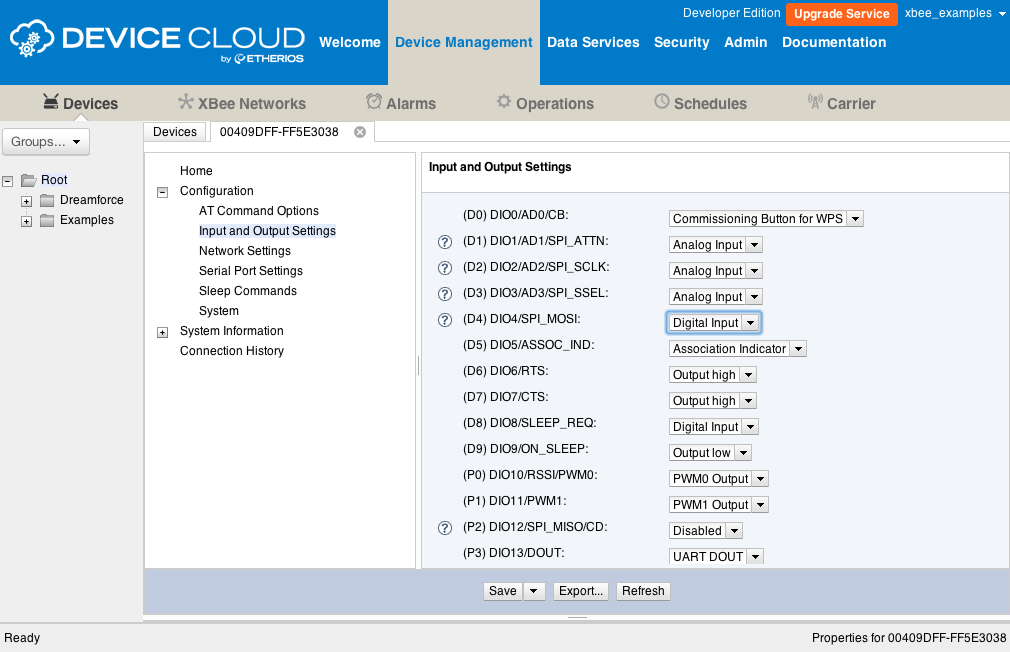Viewport: 1010px width, 652px height.
Task: Open D0 Commissioning Button for WPS dropdown
Action: point(766,218)
